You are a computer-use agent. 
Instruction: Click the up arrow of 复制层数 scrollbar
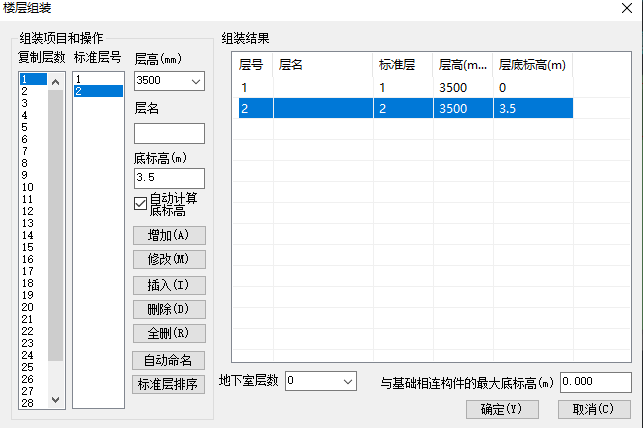56,82
